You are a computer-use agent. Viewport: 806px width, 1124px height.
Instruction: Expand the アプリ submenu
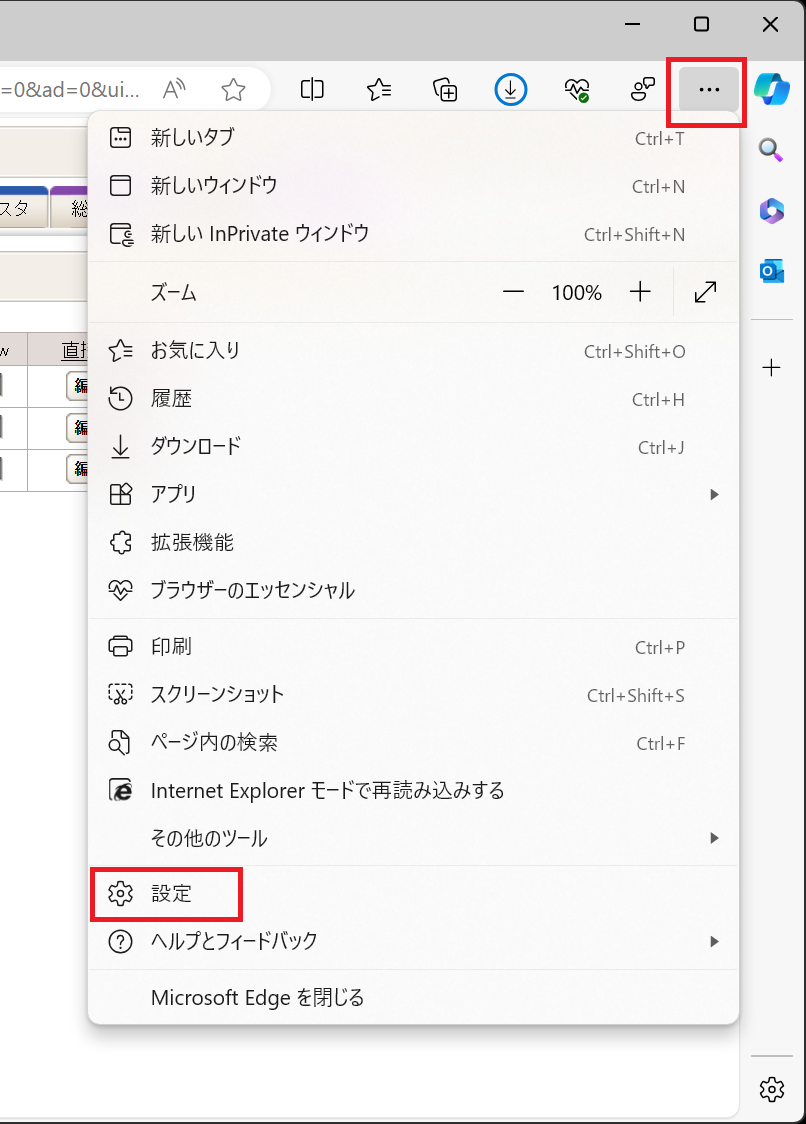pos(413,495)
